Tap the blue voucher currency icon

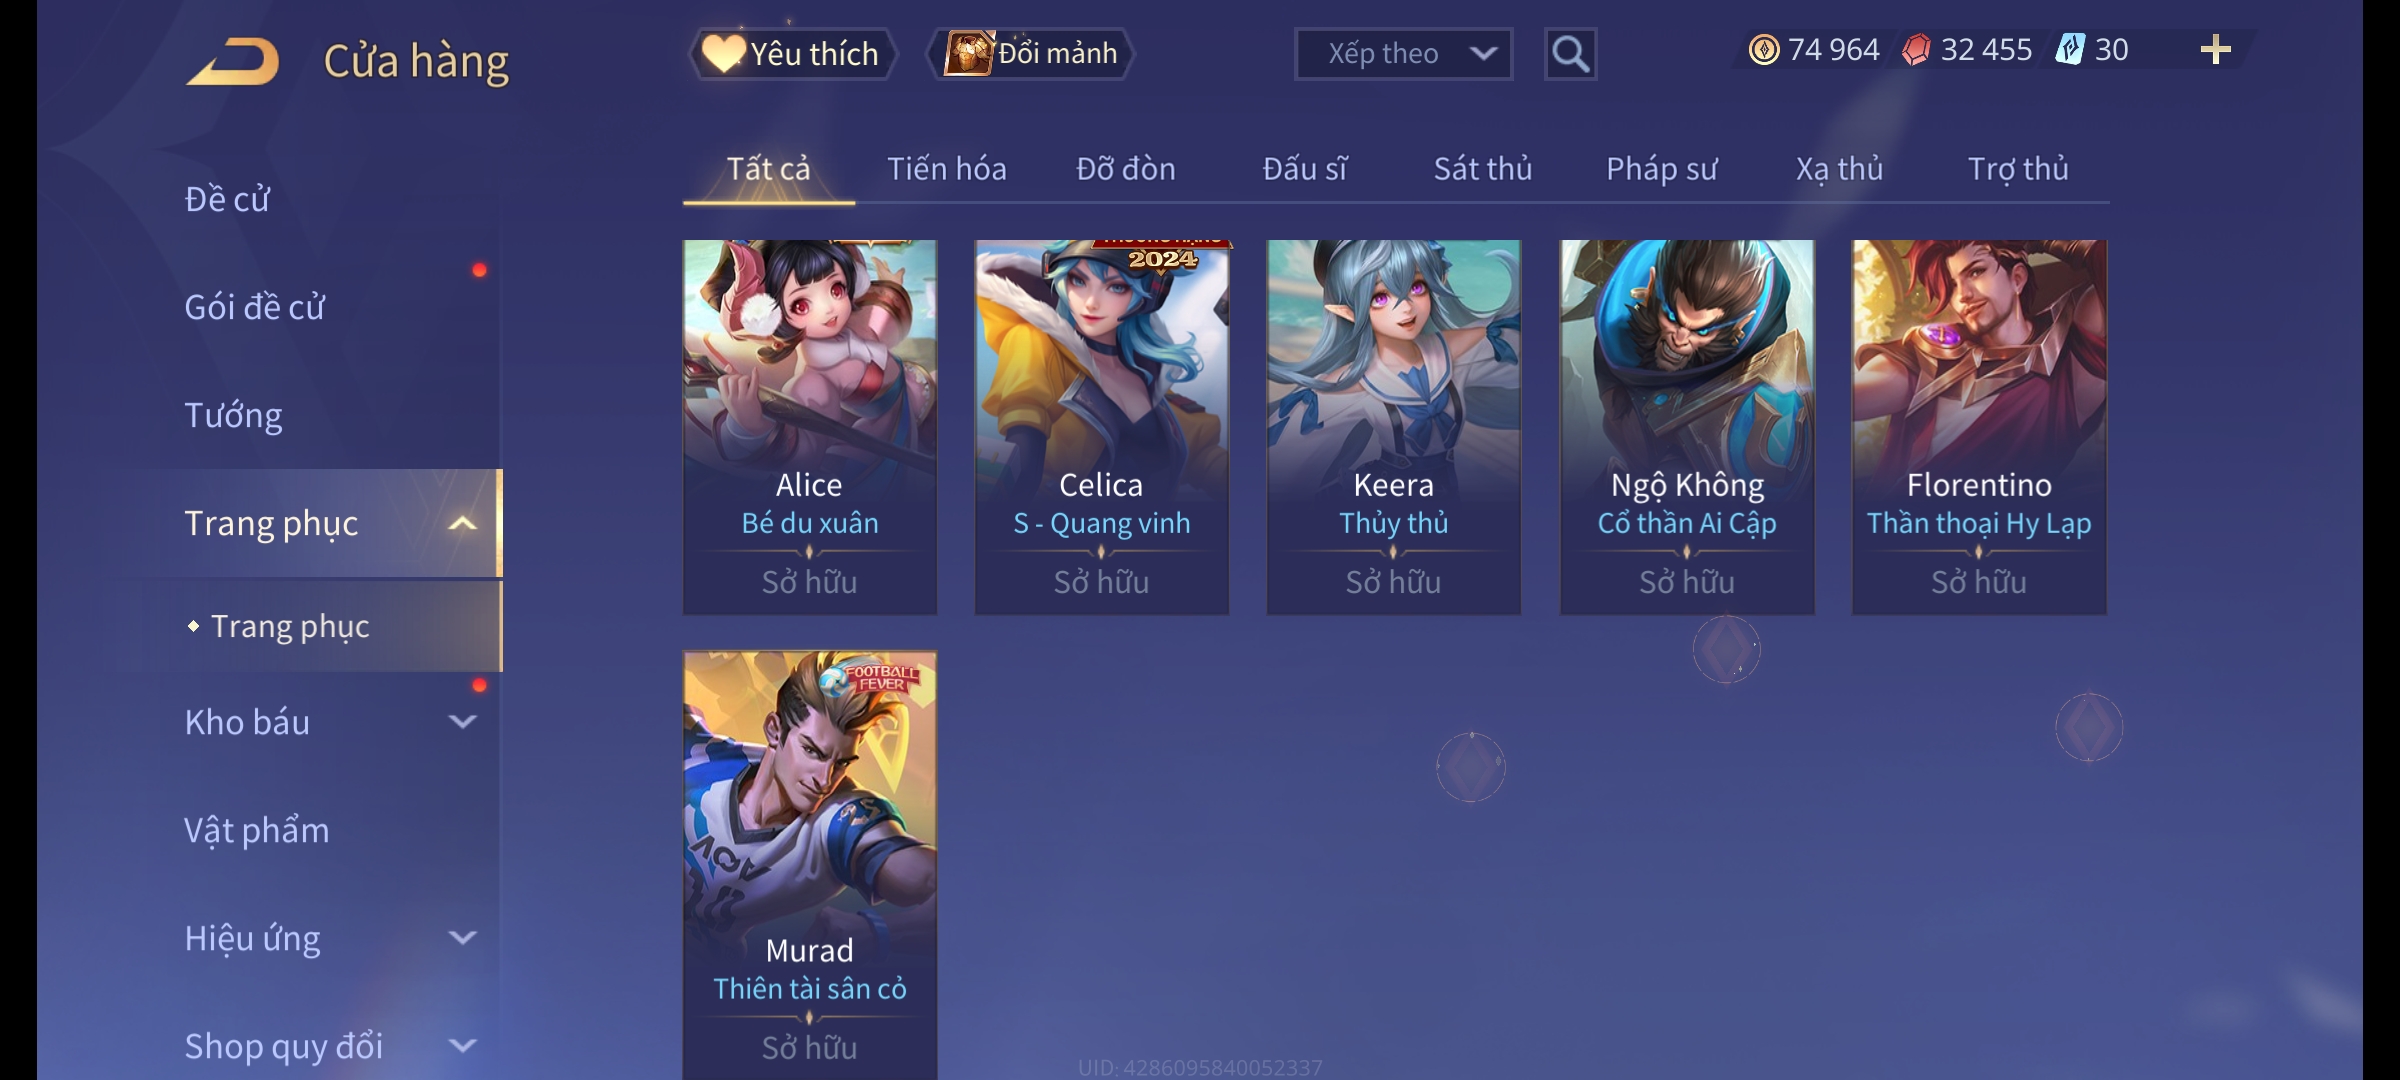2069,50
